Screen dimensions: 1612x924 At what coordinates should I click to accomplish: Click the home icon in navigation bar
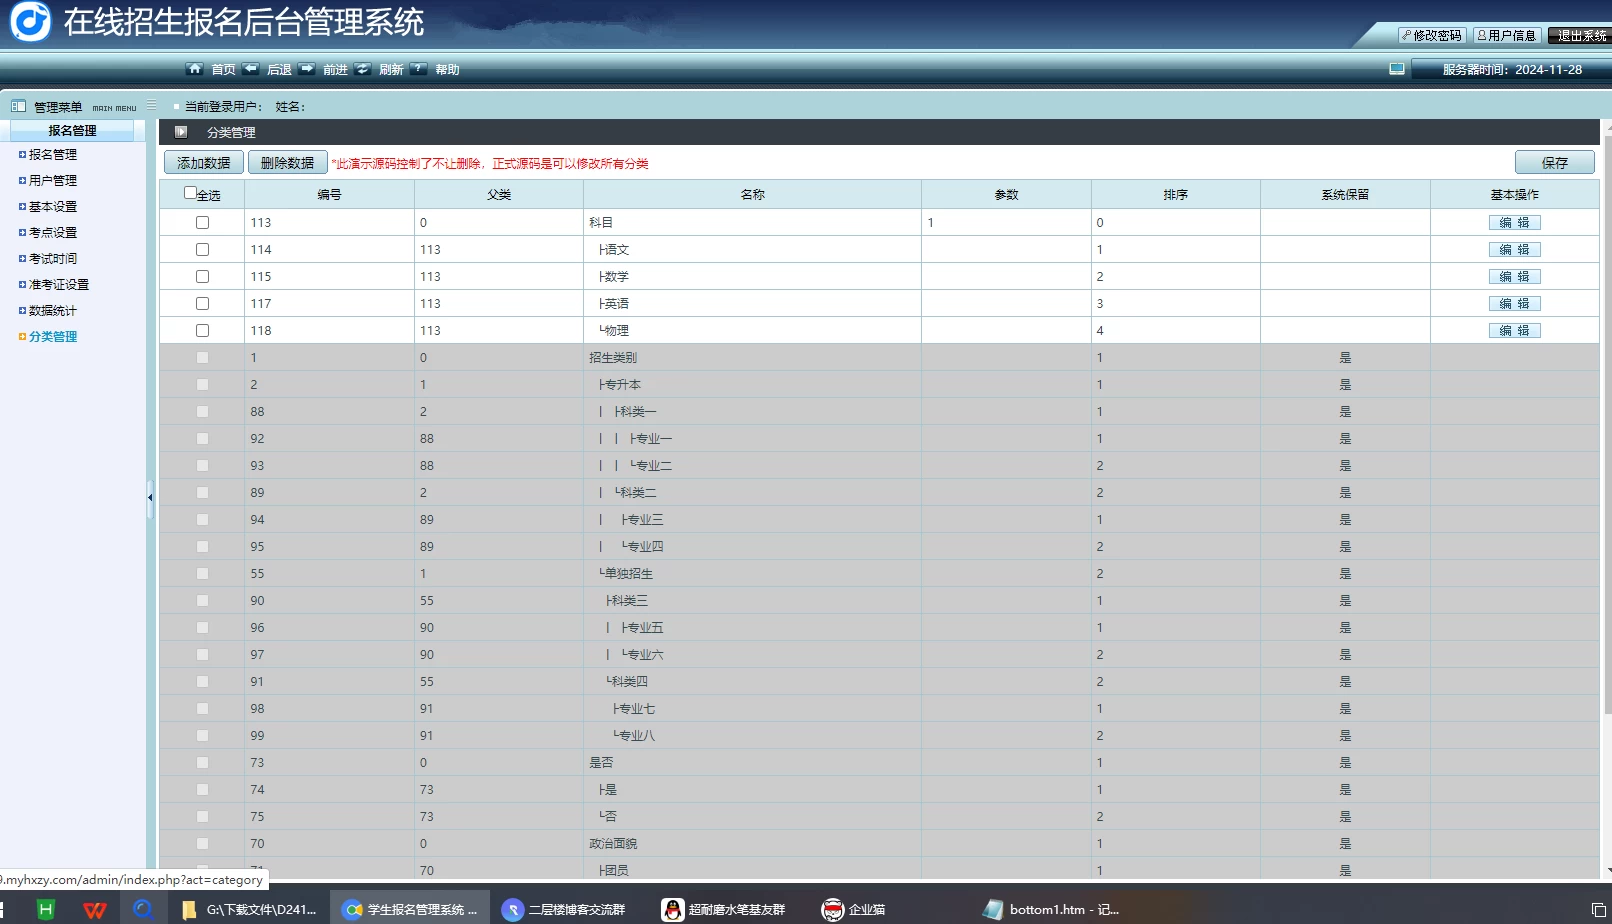click(194, 69)
